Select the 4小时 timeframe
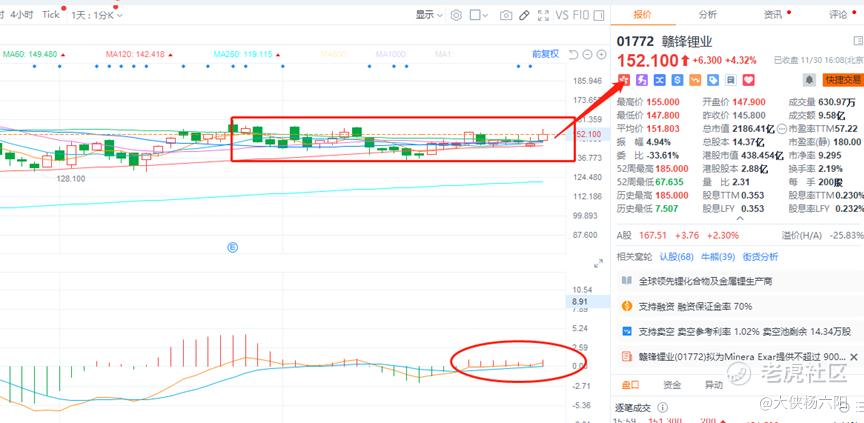This screenshot has width=864, height=423. pyautogui.click(x=21, y=15)
